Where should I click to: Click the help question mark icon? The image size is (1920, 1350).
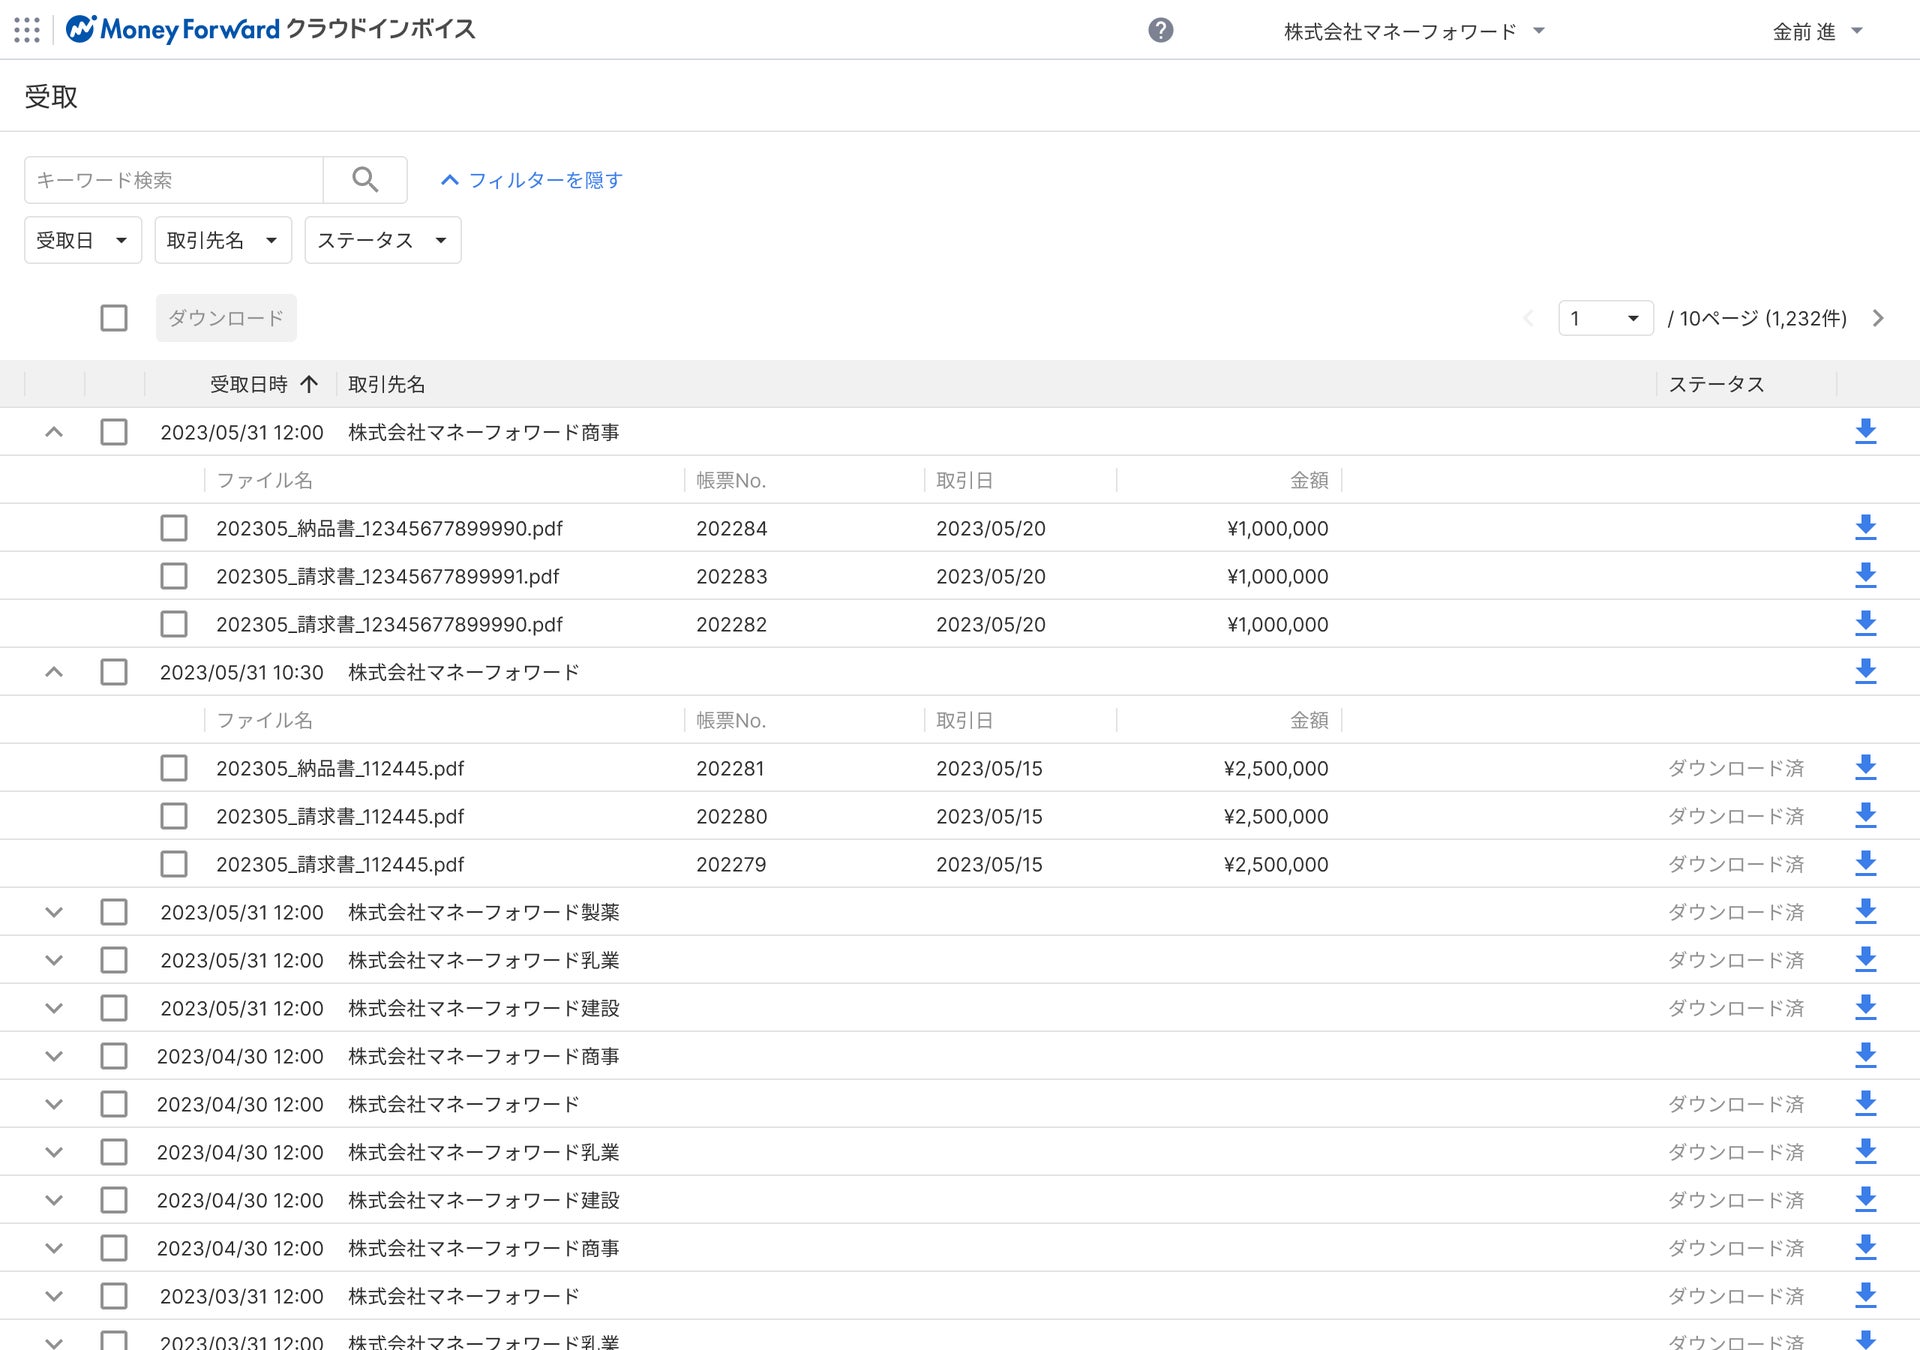coord(1160,30)
